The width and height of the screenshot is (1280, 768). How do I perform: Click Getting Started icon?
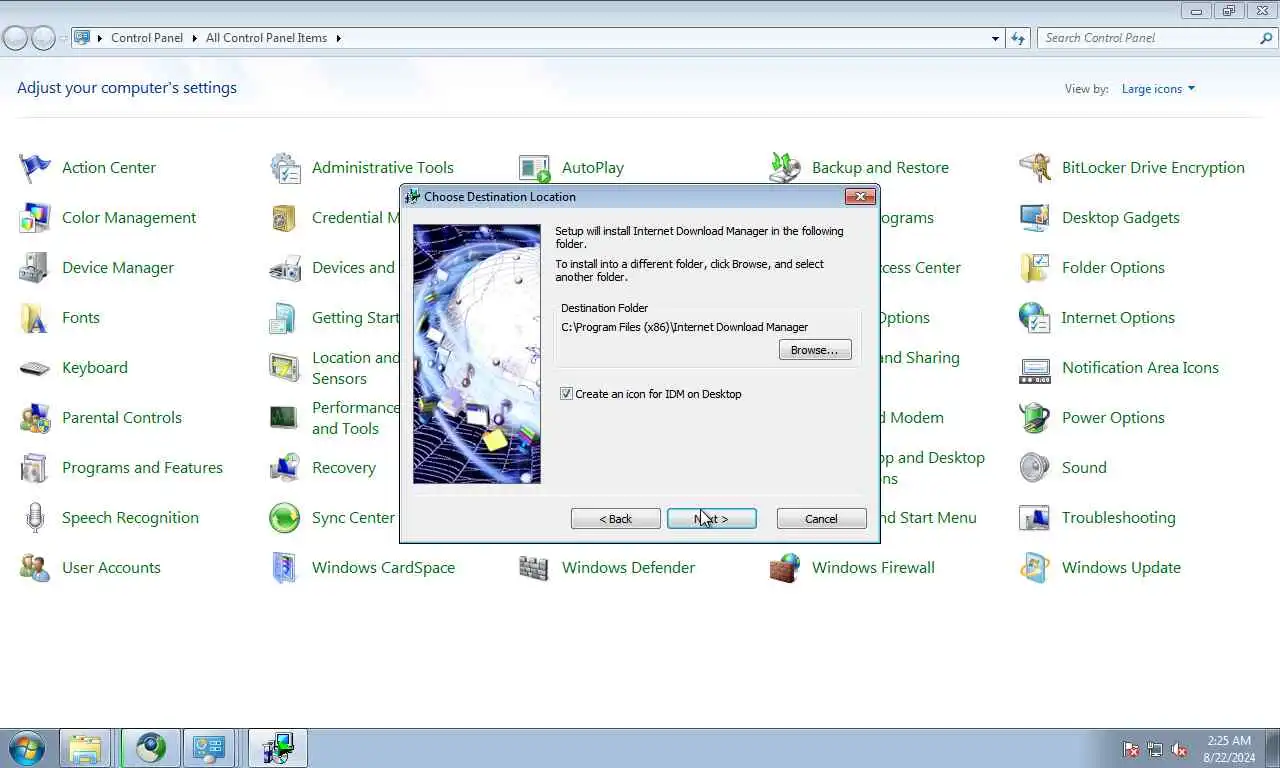coord(285,318)
